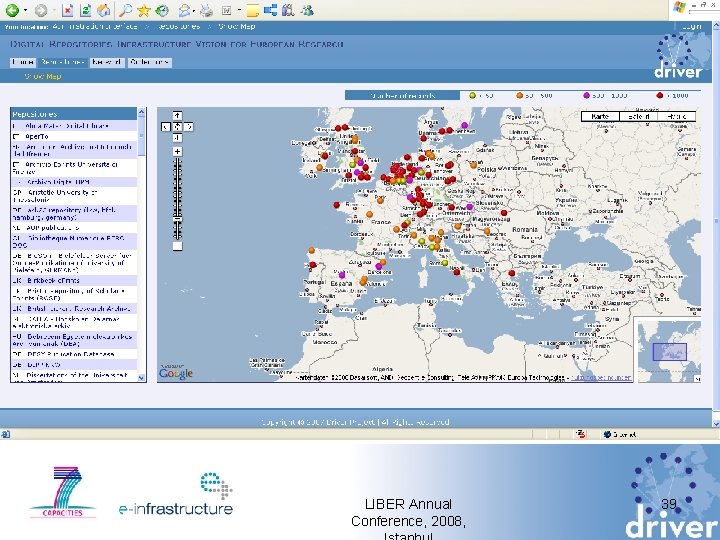Pan the map up with arrow button
Viewport: 720px width, 540px height.
point(177,116)
